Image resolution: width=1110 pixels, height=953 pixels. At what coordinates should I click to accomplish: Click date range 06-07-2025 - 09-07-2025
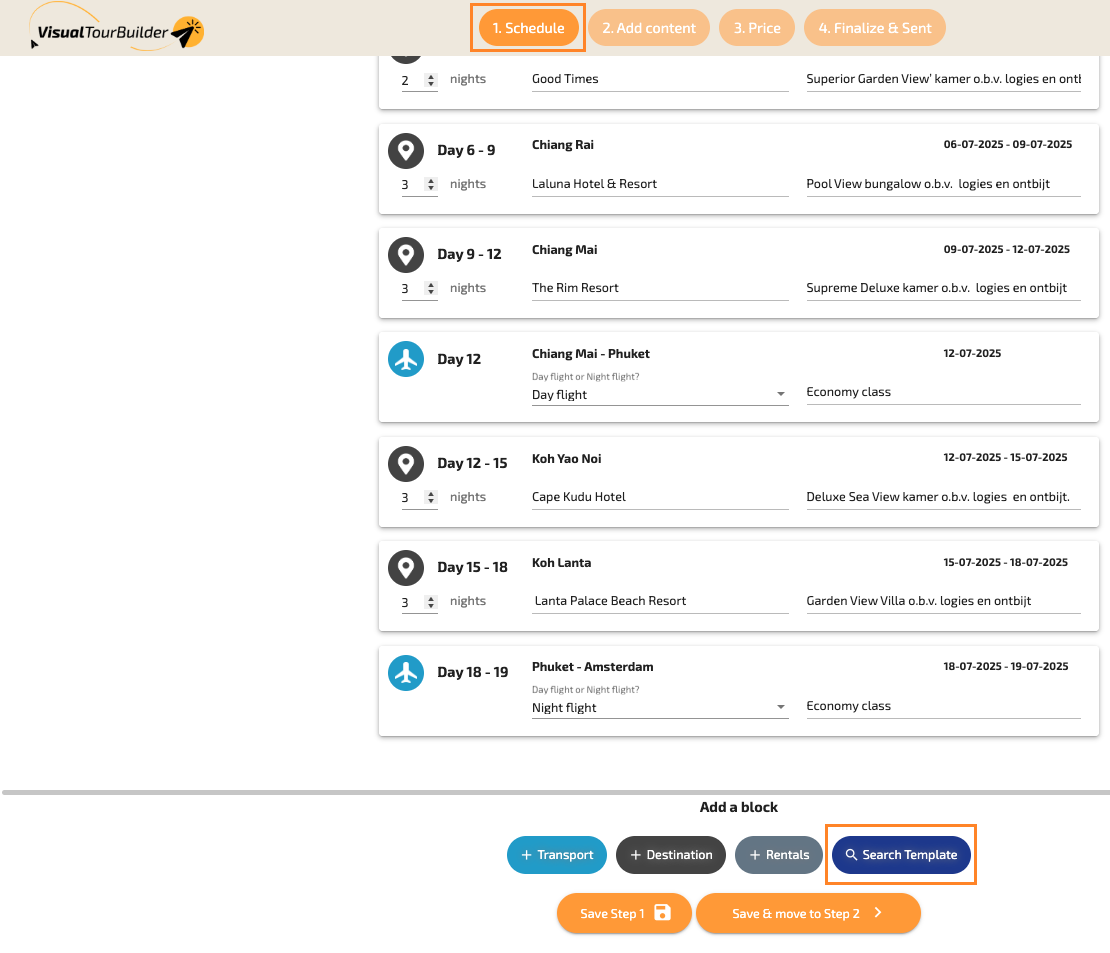(1007, 144)
